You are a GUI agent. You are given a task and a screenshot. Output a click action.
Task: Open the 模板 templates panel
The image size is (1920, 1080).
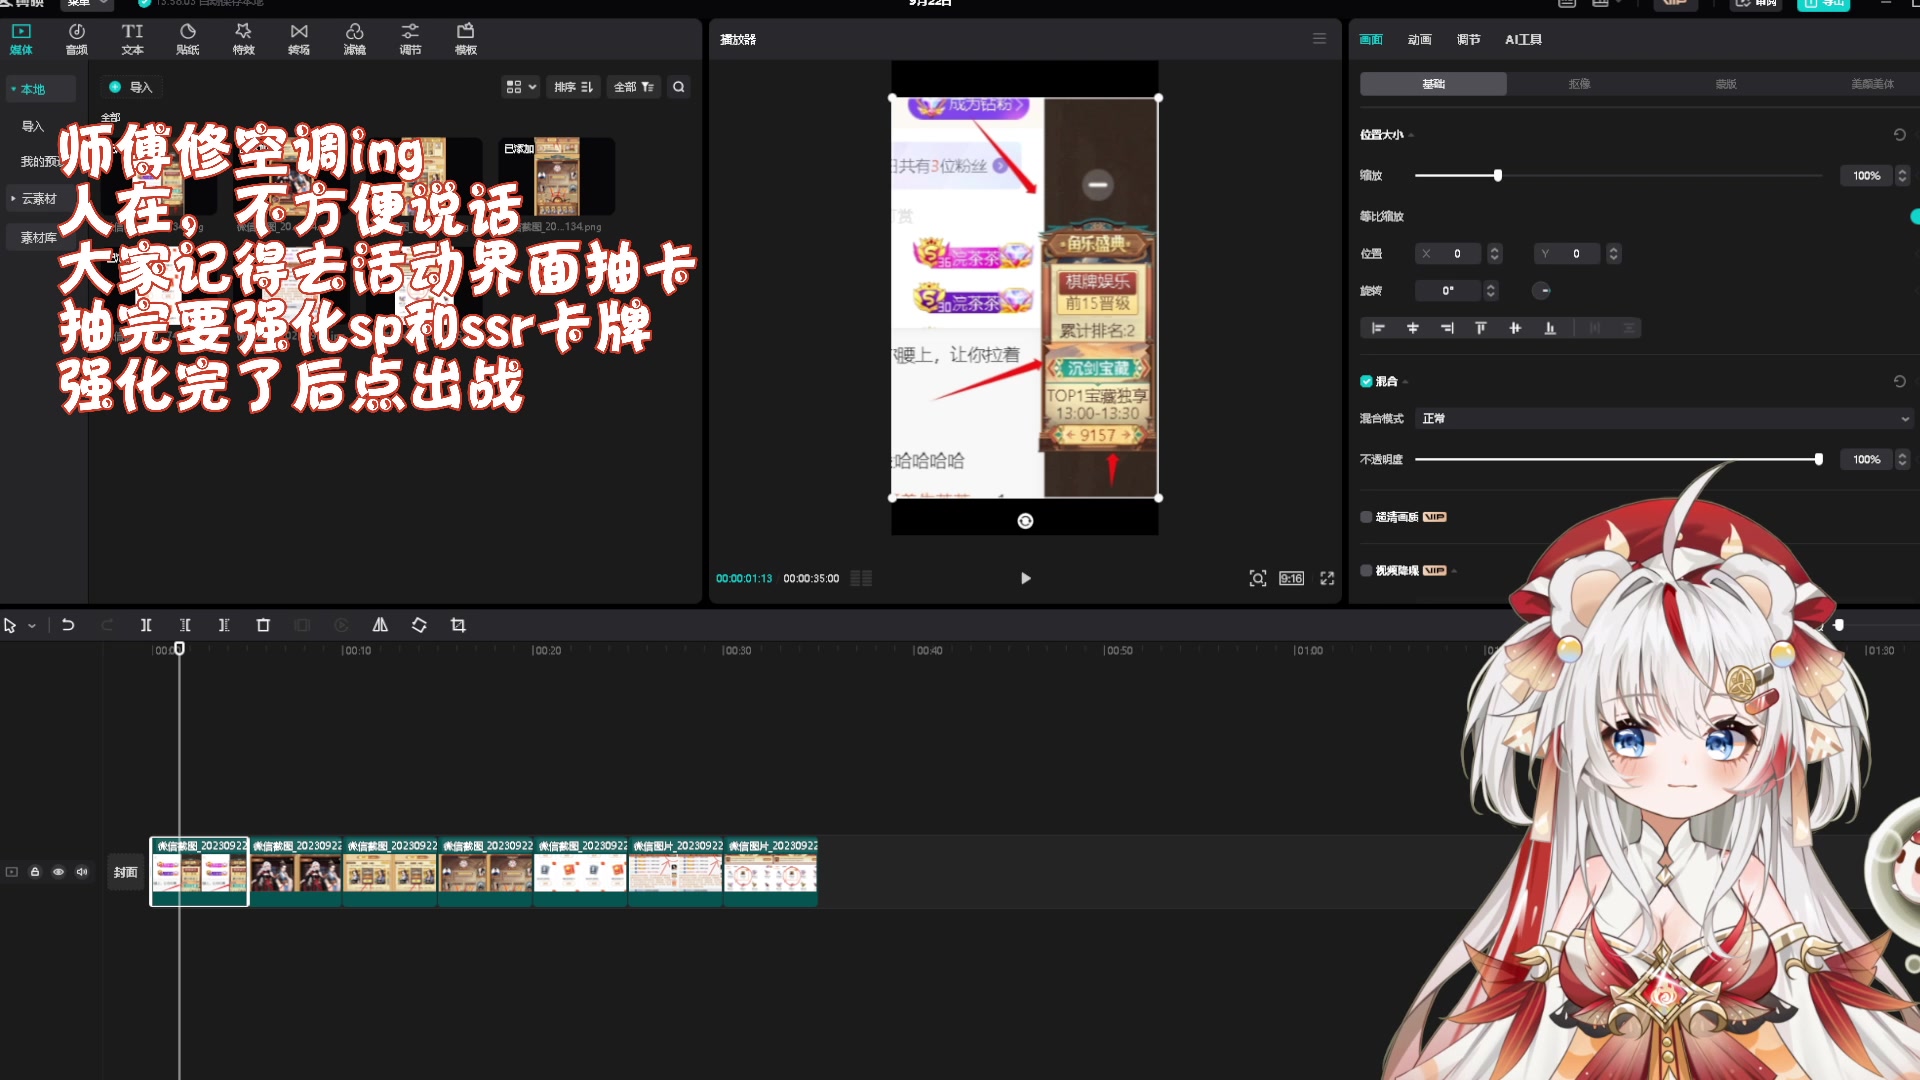pos(466,39)
